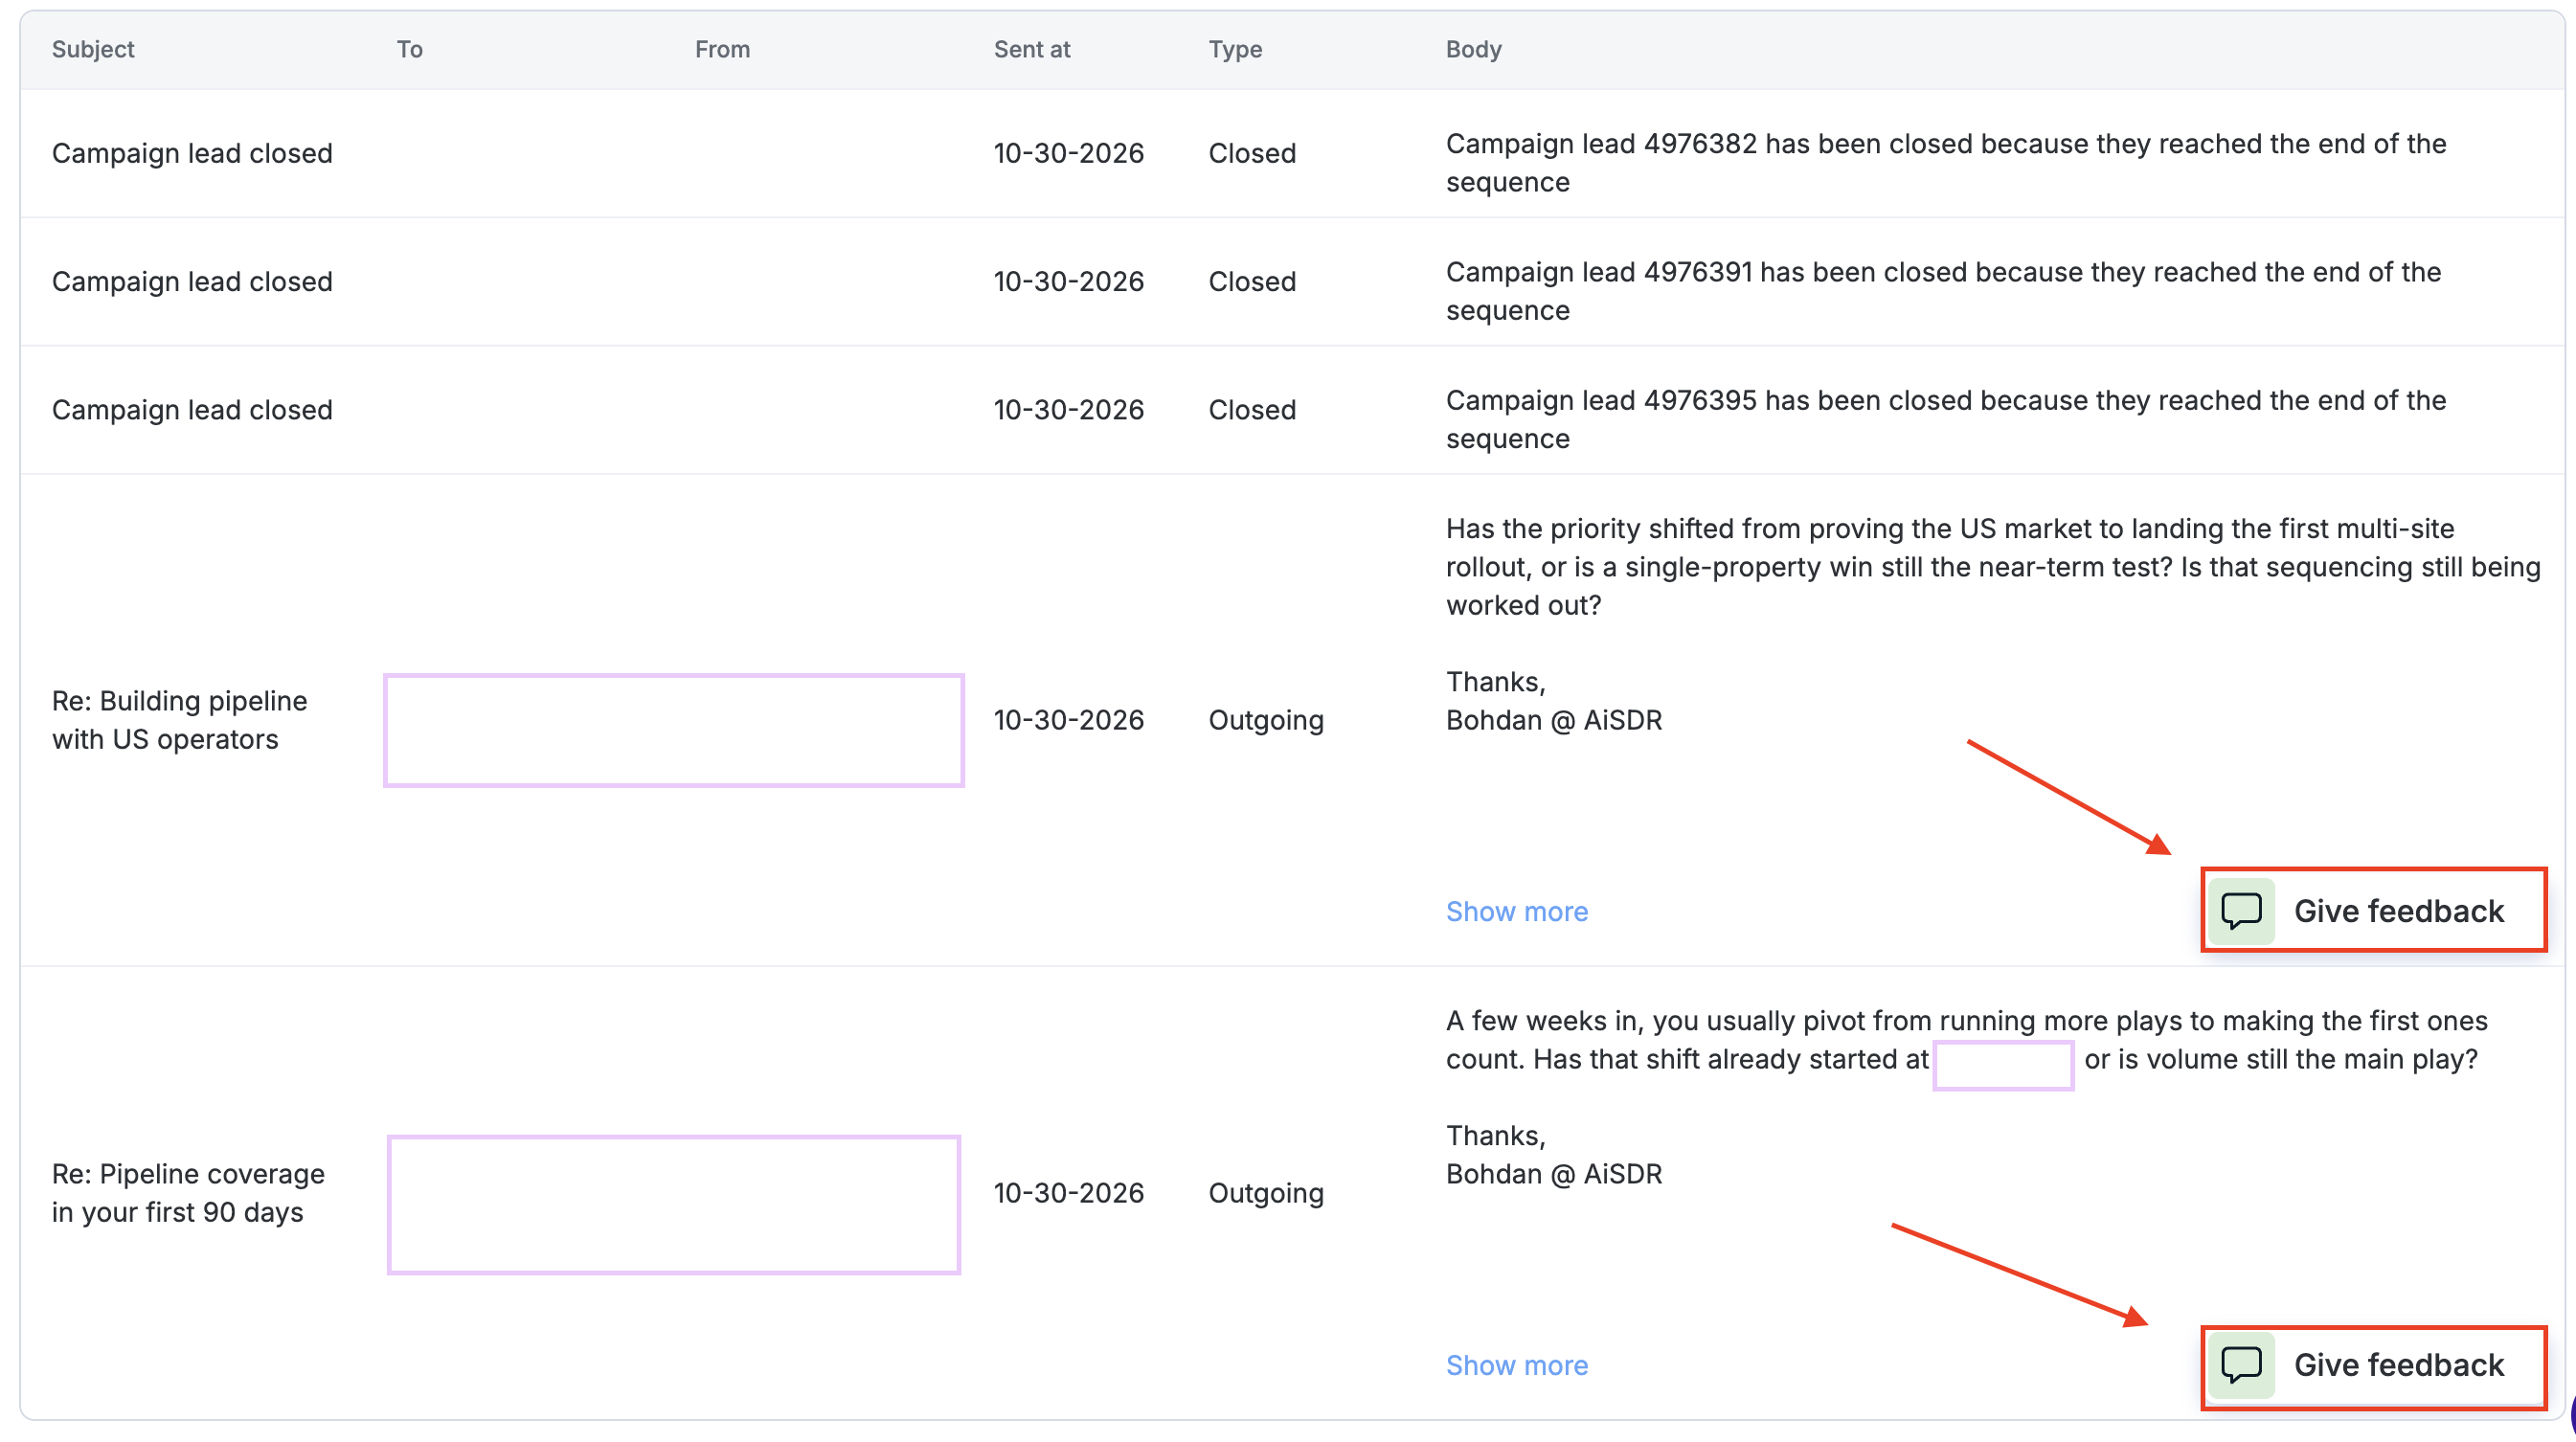Click Give feedback for the Building pipeline email
The image size is (2576, 1442).
[2373, 911]
